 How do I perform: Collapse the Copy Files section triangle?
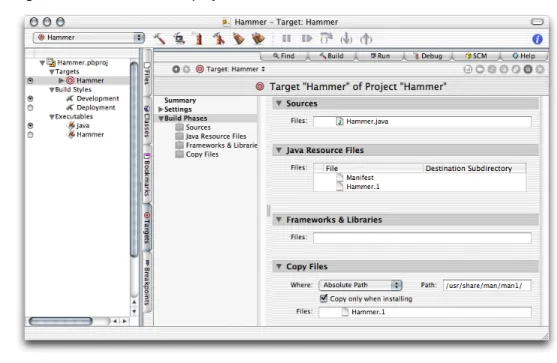coord(279,266)
